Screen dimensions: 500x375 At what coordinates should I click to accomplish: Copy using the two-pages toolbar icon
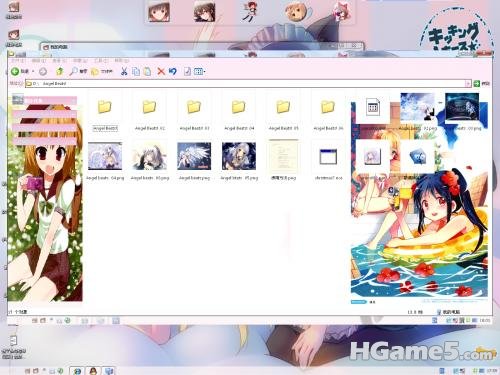tap(136, 71)
